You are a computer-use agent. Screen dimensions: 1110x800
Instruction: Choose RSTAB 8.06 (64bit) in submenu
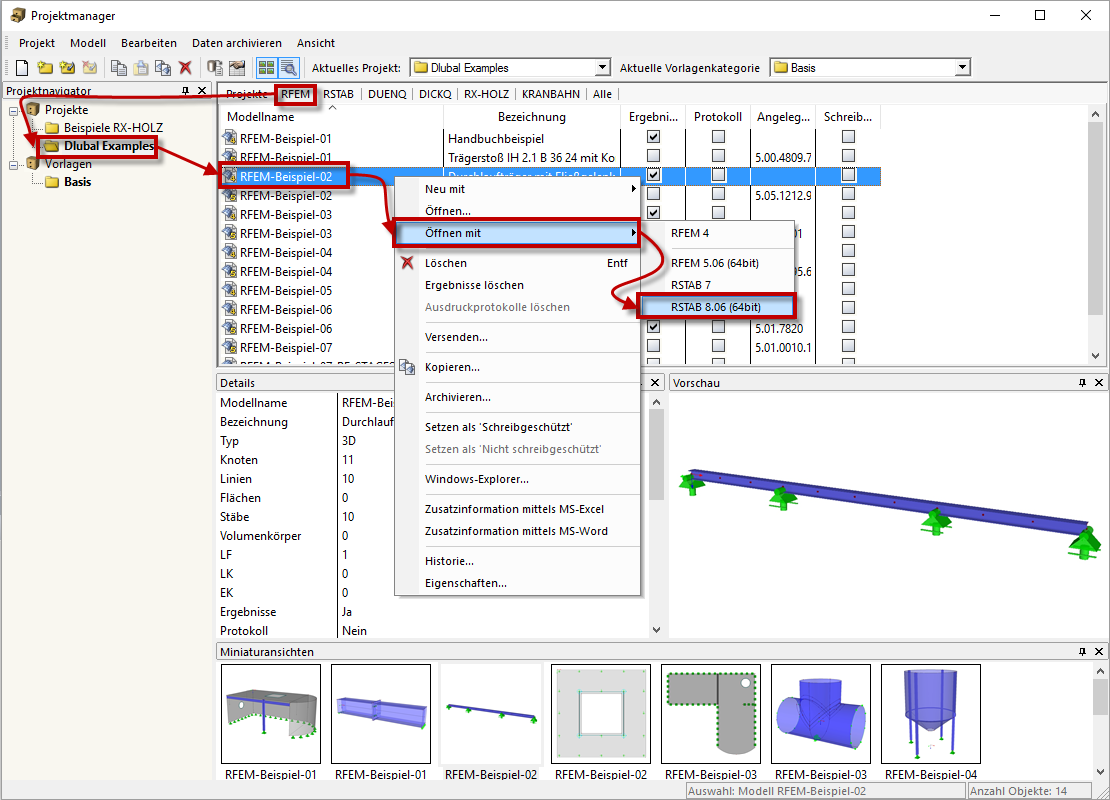coord(716,307)
